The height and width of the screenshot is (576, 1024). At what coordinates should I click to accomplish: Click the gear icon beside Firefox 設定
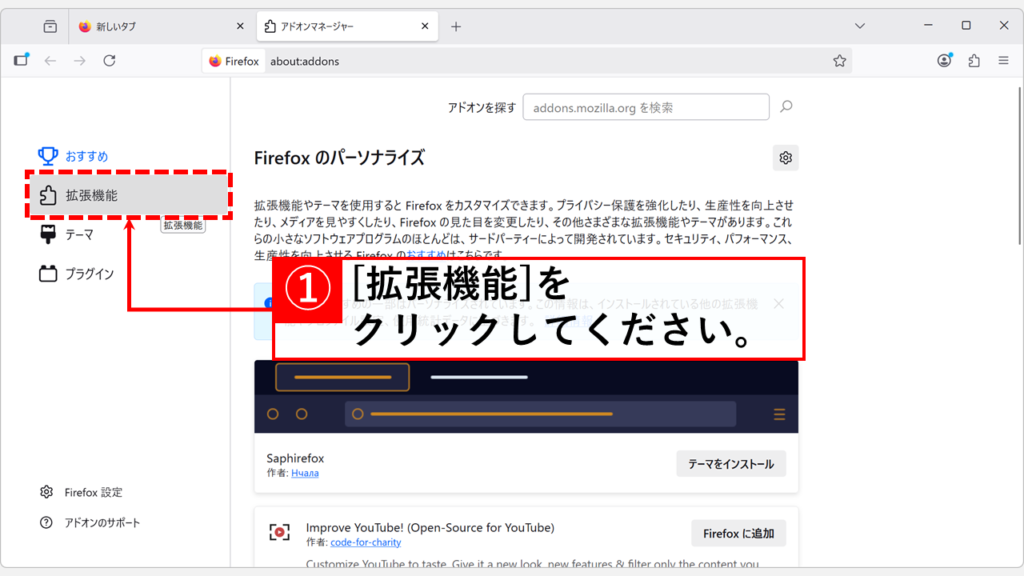[x=46, y=492]
